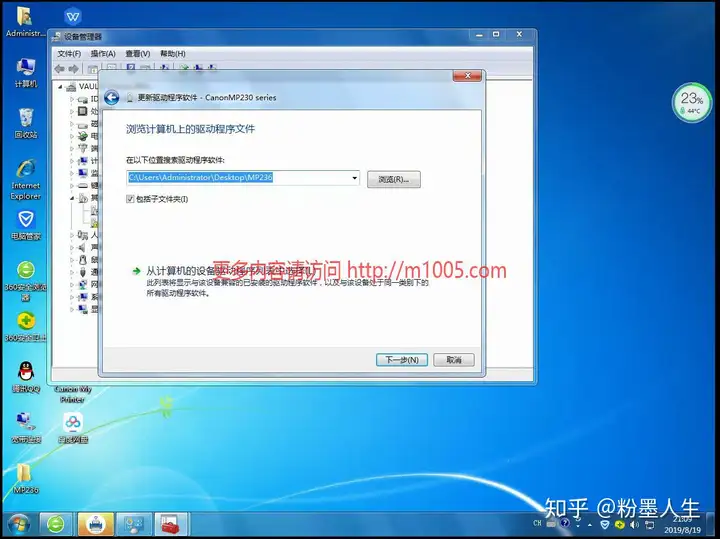The width and height of the screenshot is (720, 539).
Task: Click Cancel (取消) button in wizard
Action: 454,360
